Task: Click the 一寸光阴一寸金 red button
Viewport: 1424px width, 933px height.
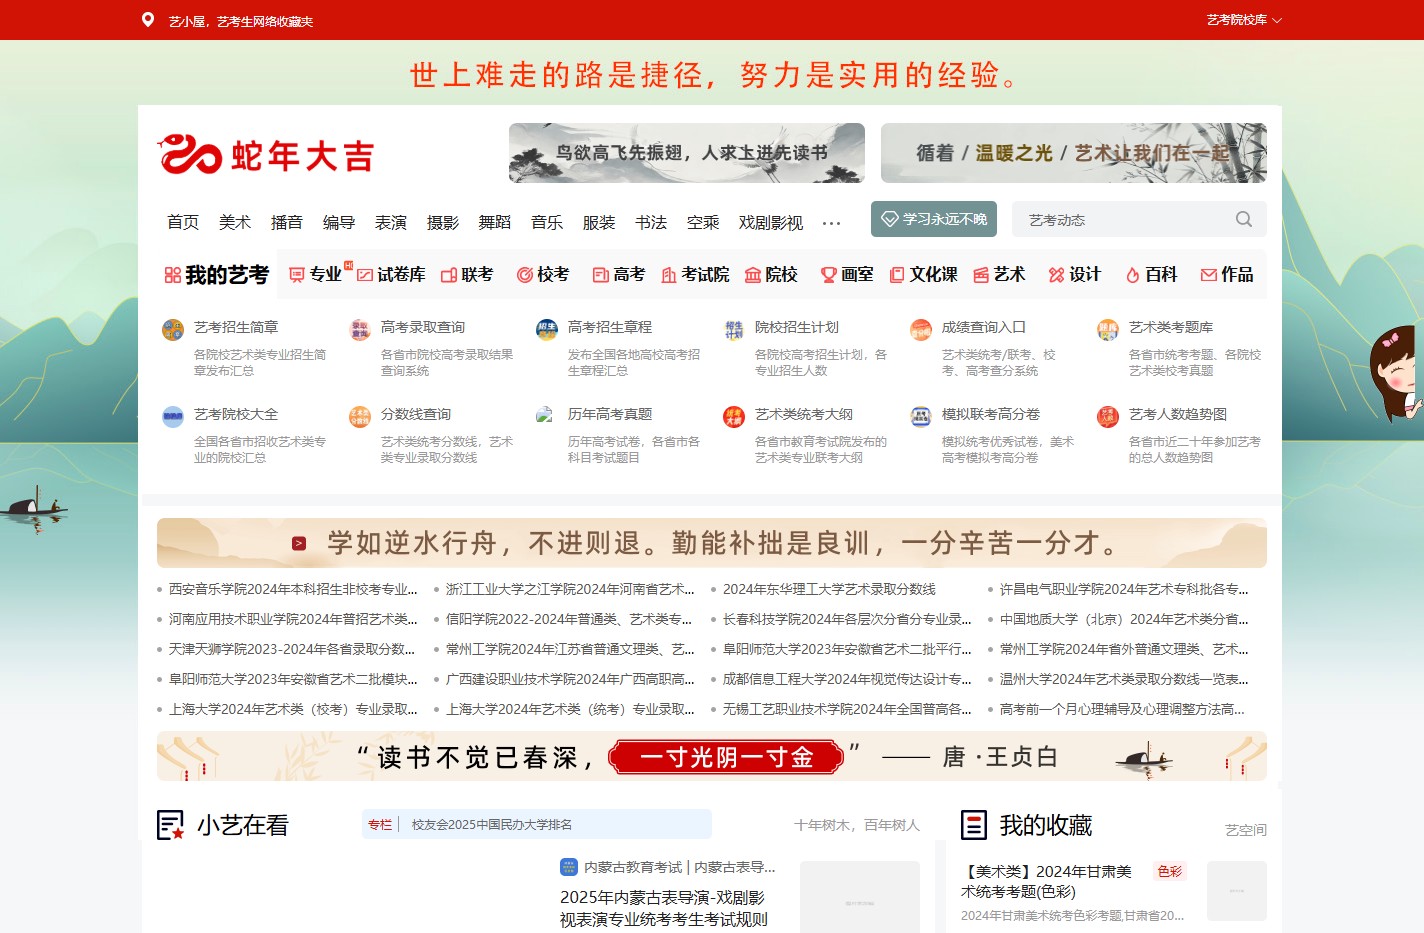Action: click(x=727, y=757)
